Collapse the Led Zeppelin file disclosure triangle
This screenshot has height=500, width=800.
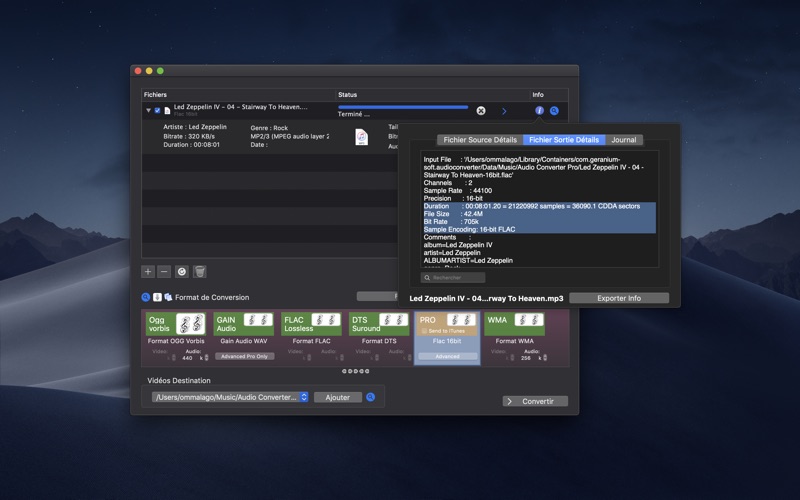click(148, 110)
